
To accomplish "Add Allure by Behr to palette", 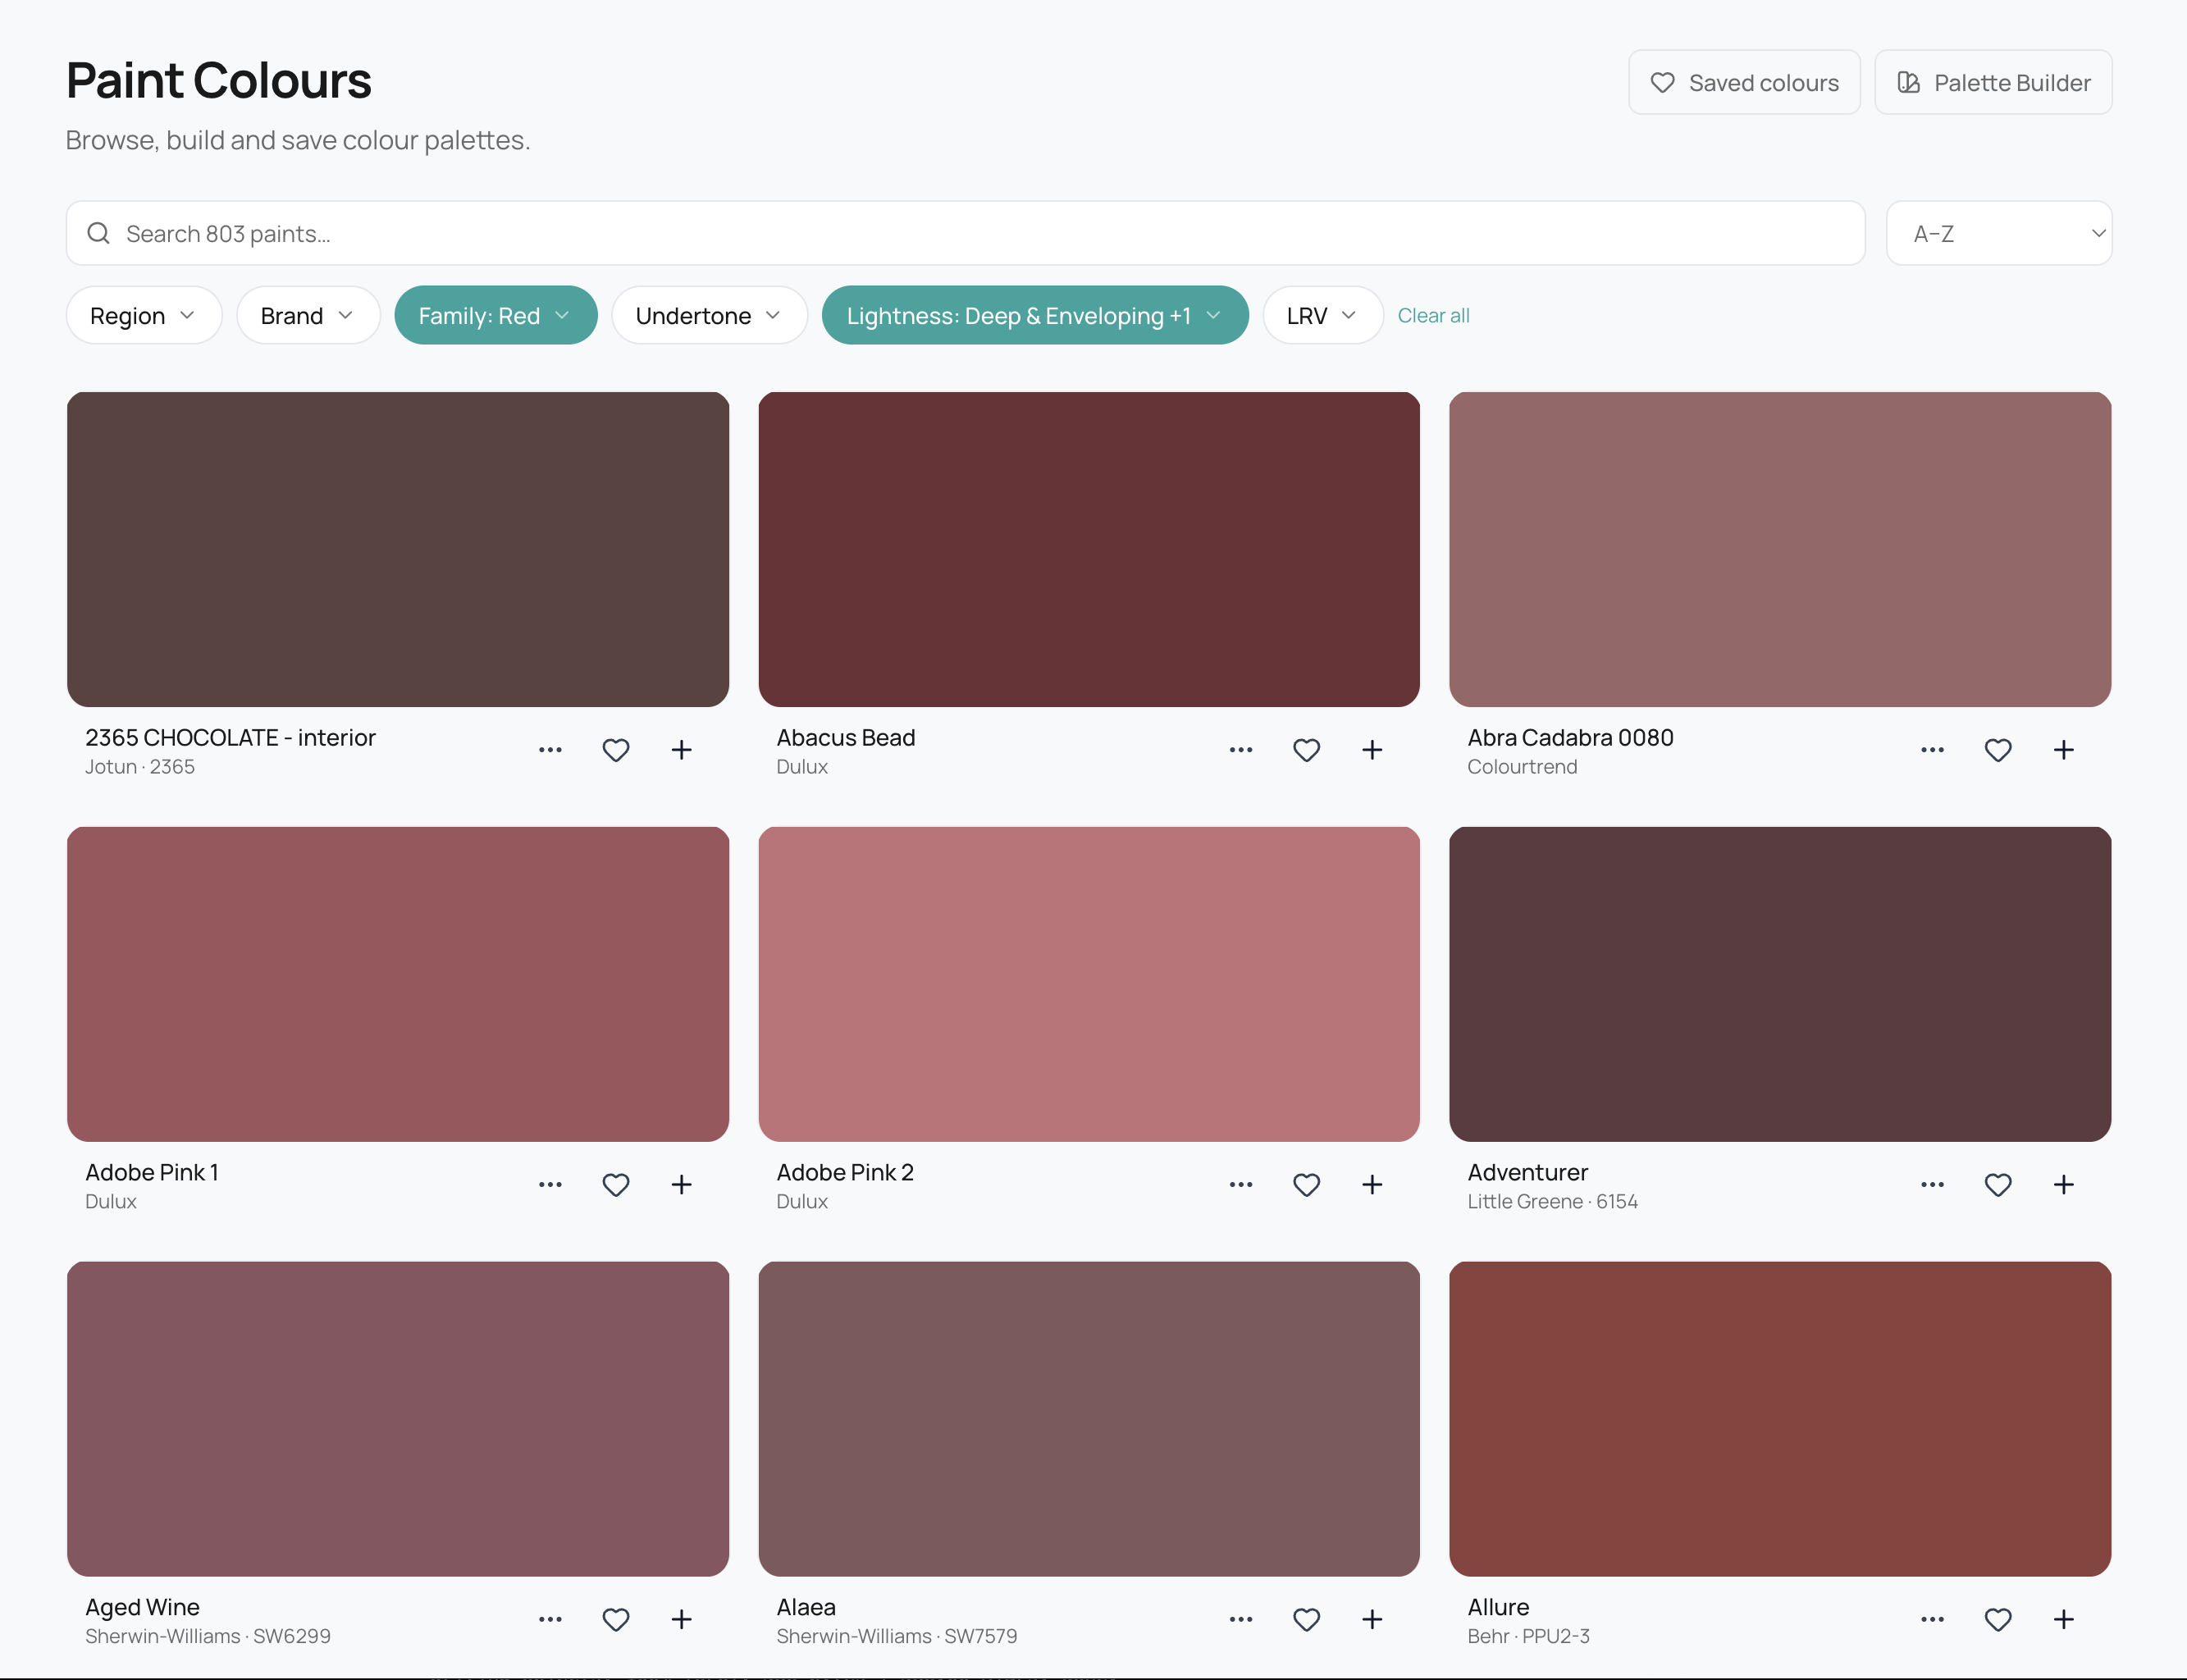I will pyautogui.click(x=2063, y=1619).
